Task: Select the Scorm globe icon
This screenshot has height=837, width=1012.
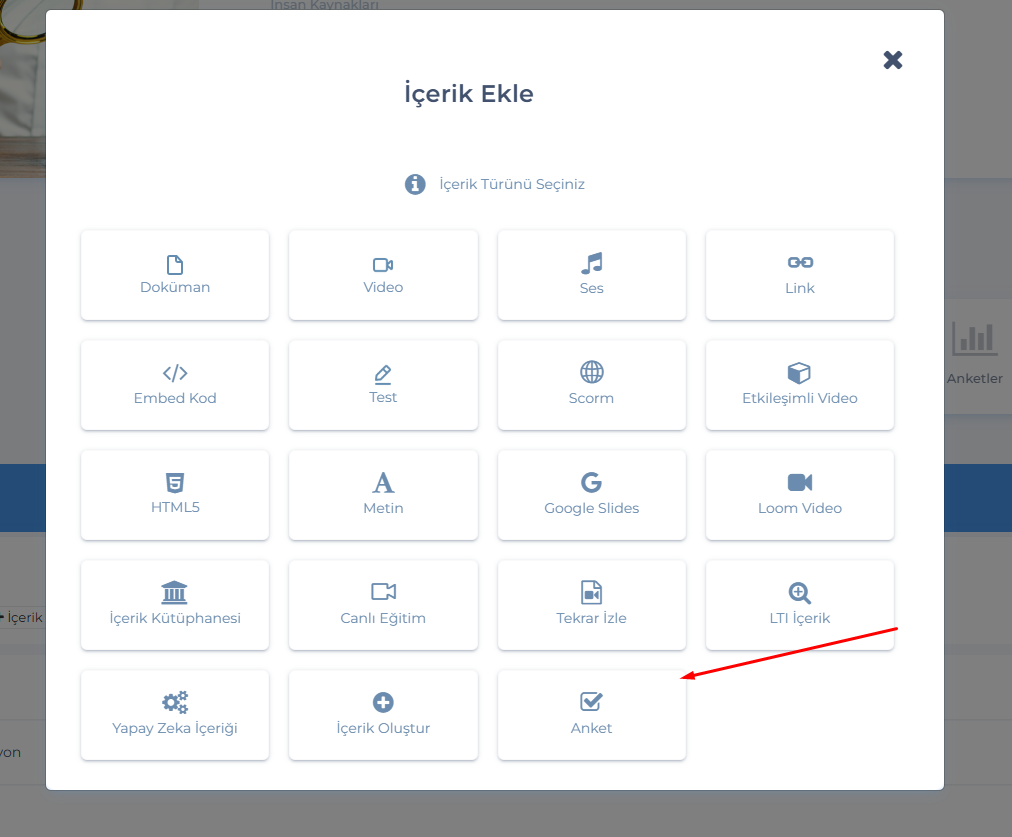Action: coord(592,373)
